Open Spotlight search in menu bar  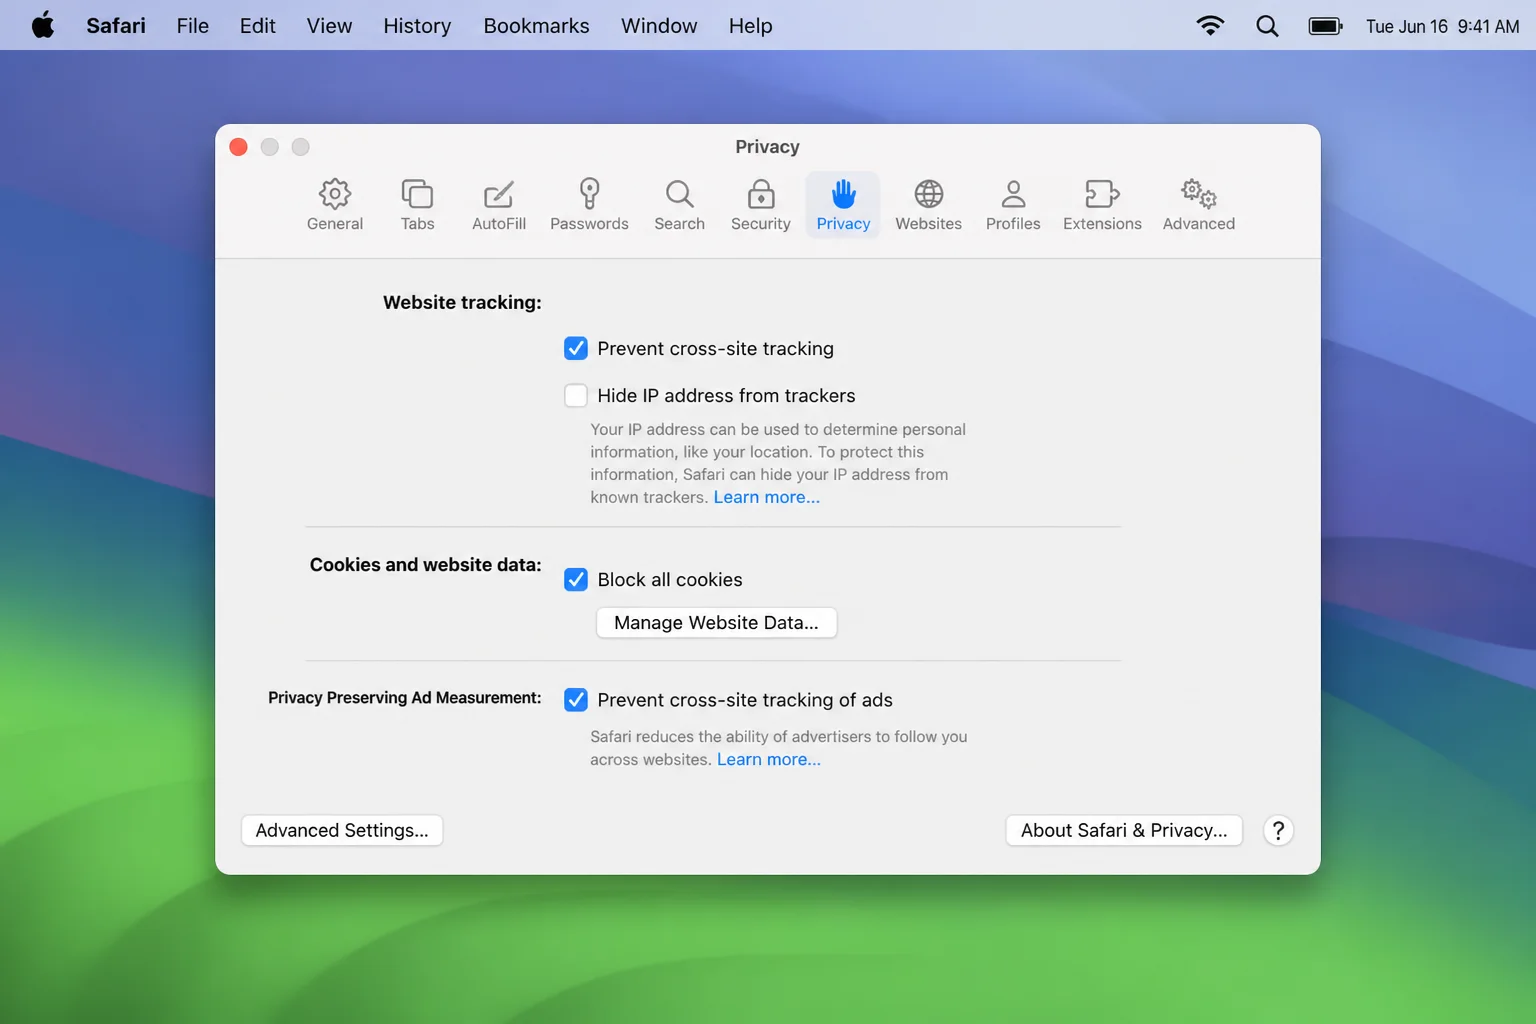tap(1267, 26)
